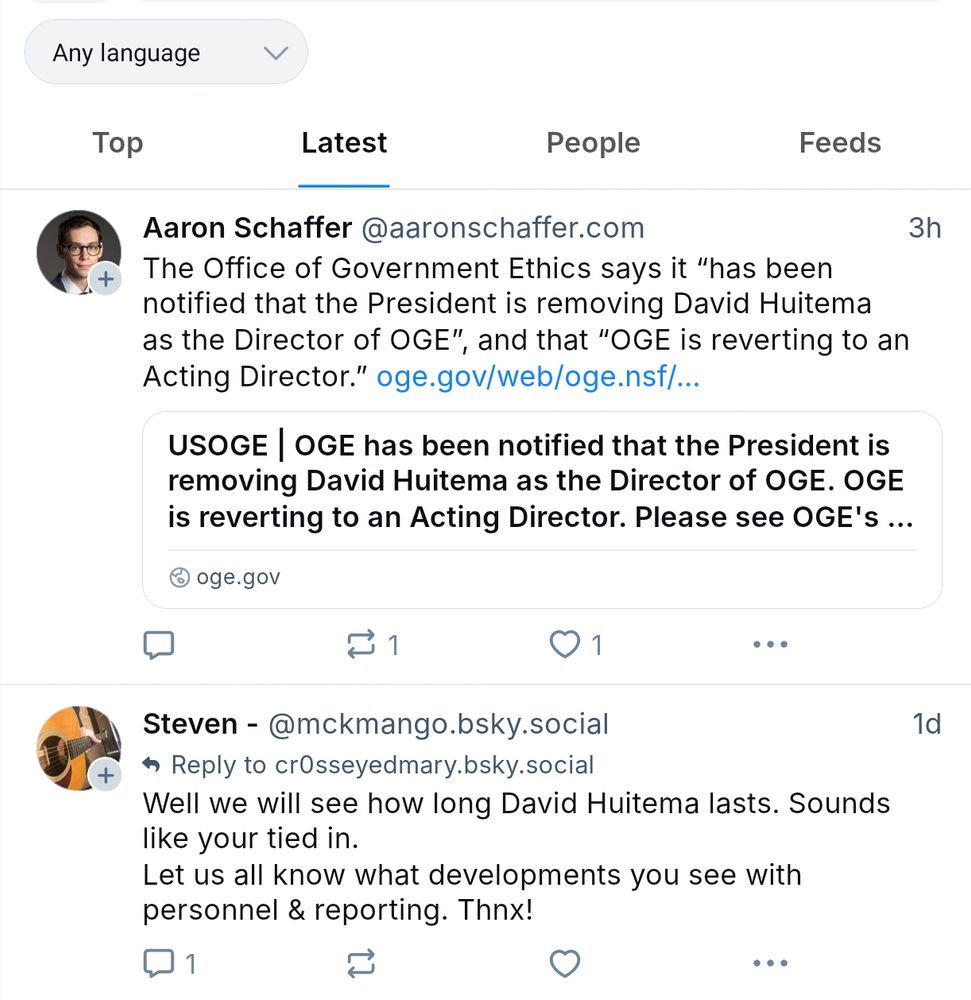This screenshot has height=1000, width=971.
Task: Repost Aaron Schaffer's OGE post
Action: [x=362, y=644]
